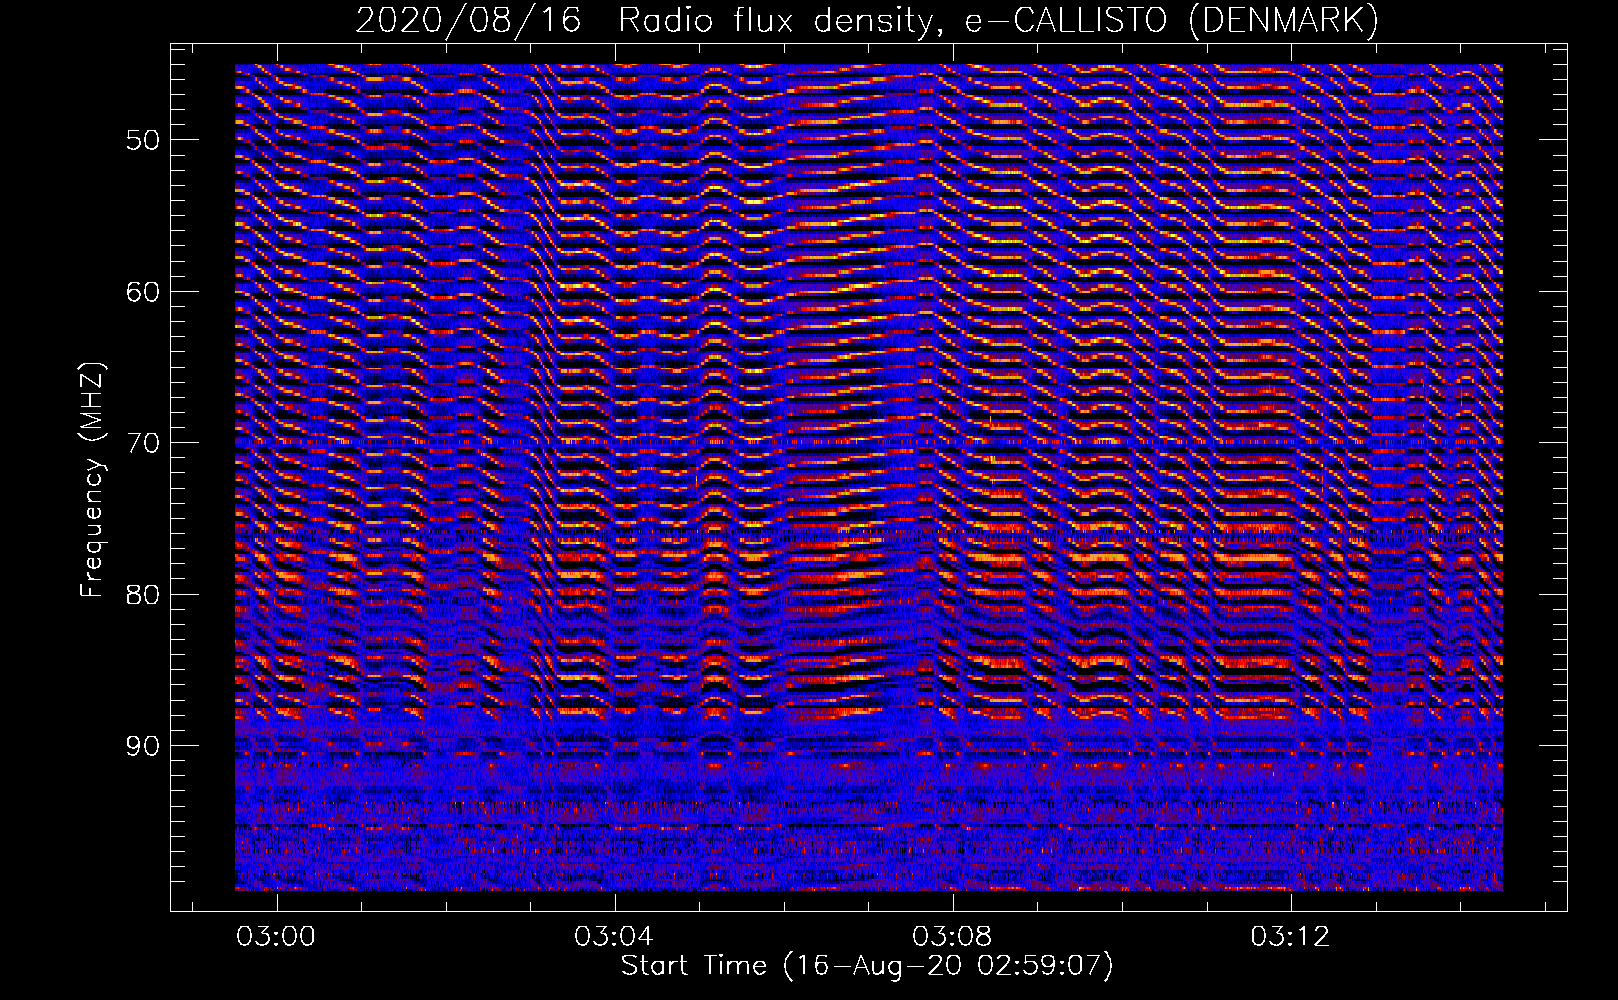This screenshot has width=1618, height=1000.
Task: Click the "80" frequency tick label
Action: click(143, 595)
